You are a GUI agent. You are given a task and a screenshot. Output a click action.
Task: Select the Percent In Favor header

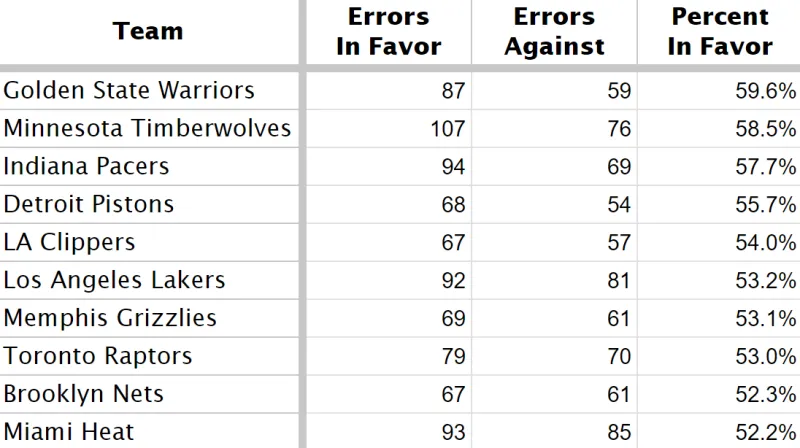(x=720, y=32)
